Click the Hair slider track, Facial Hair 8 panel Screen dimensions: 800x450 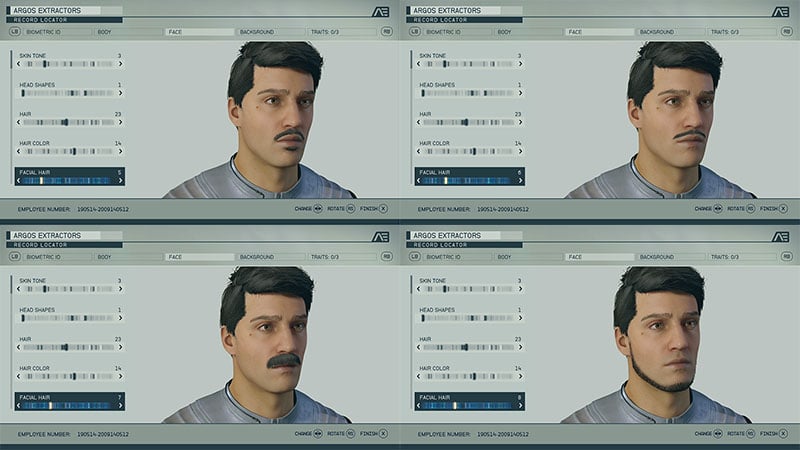pyautogui.click(x=469, y=347)
